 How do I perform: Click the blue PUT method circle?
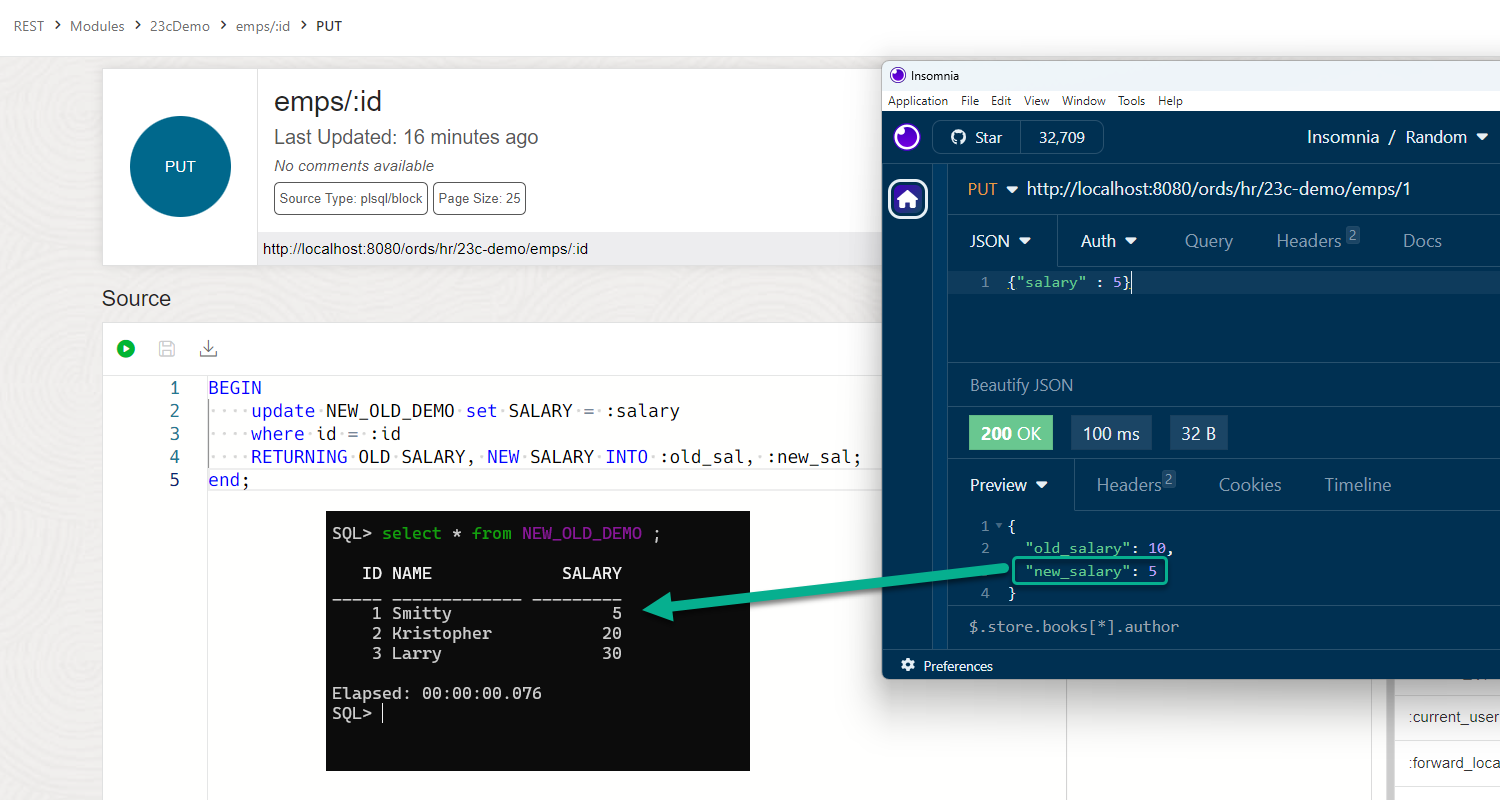tap(180, 166)
